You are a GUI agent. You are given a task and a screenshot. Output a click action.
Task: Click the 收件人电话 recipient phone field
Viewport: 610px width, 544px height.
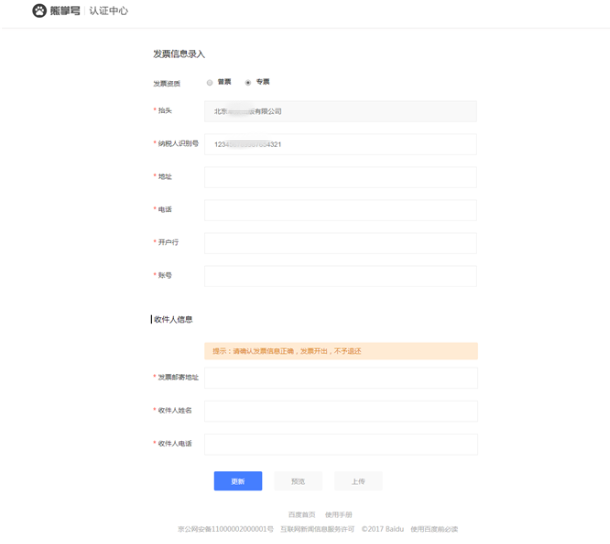click(x=340, y=444)
